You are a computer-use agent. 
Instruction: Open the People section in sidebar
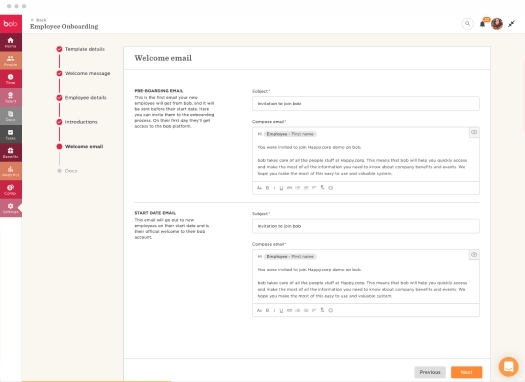[11, 60]
